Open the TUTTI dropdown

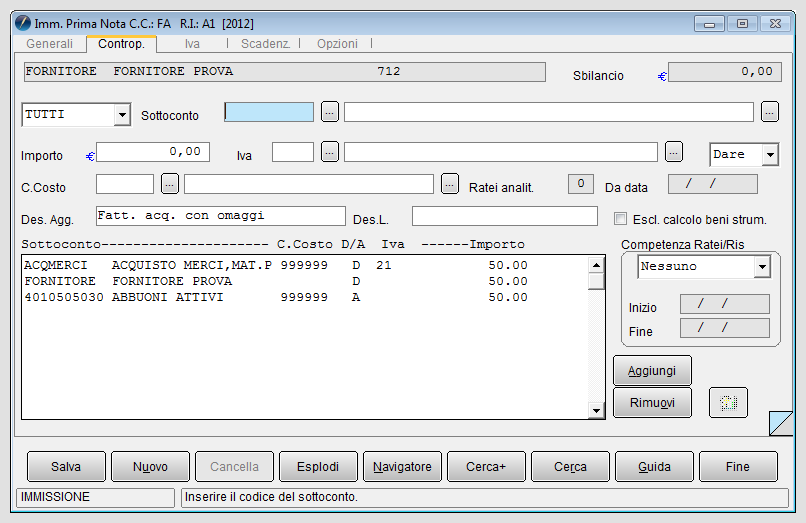[x=122, y=115]
